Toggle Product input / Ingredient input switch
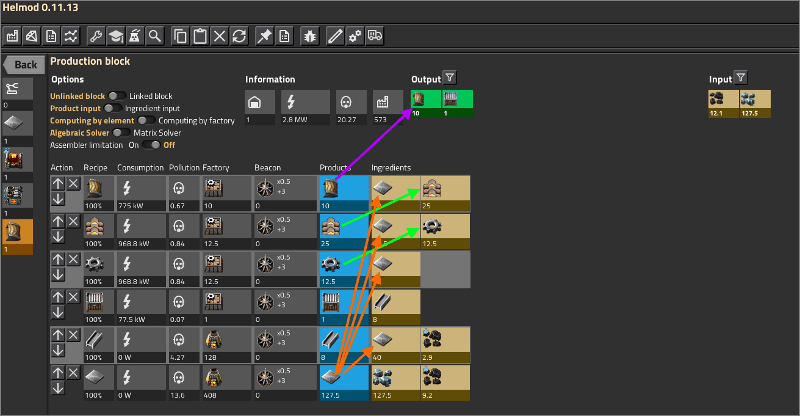800x416 pixels. (x=113, y=108)
